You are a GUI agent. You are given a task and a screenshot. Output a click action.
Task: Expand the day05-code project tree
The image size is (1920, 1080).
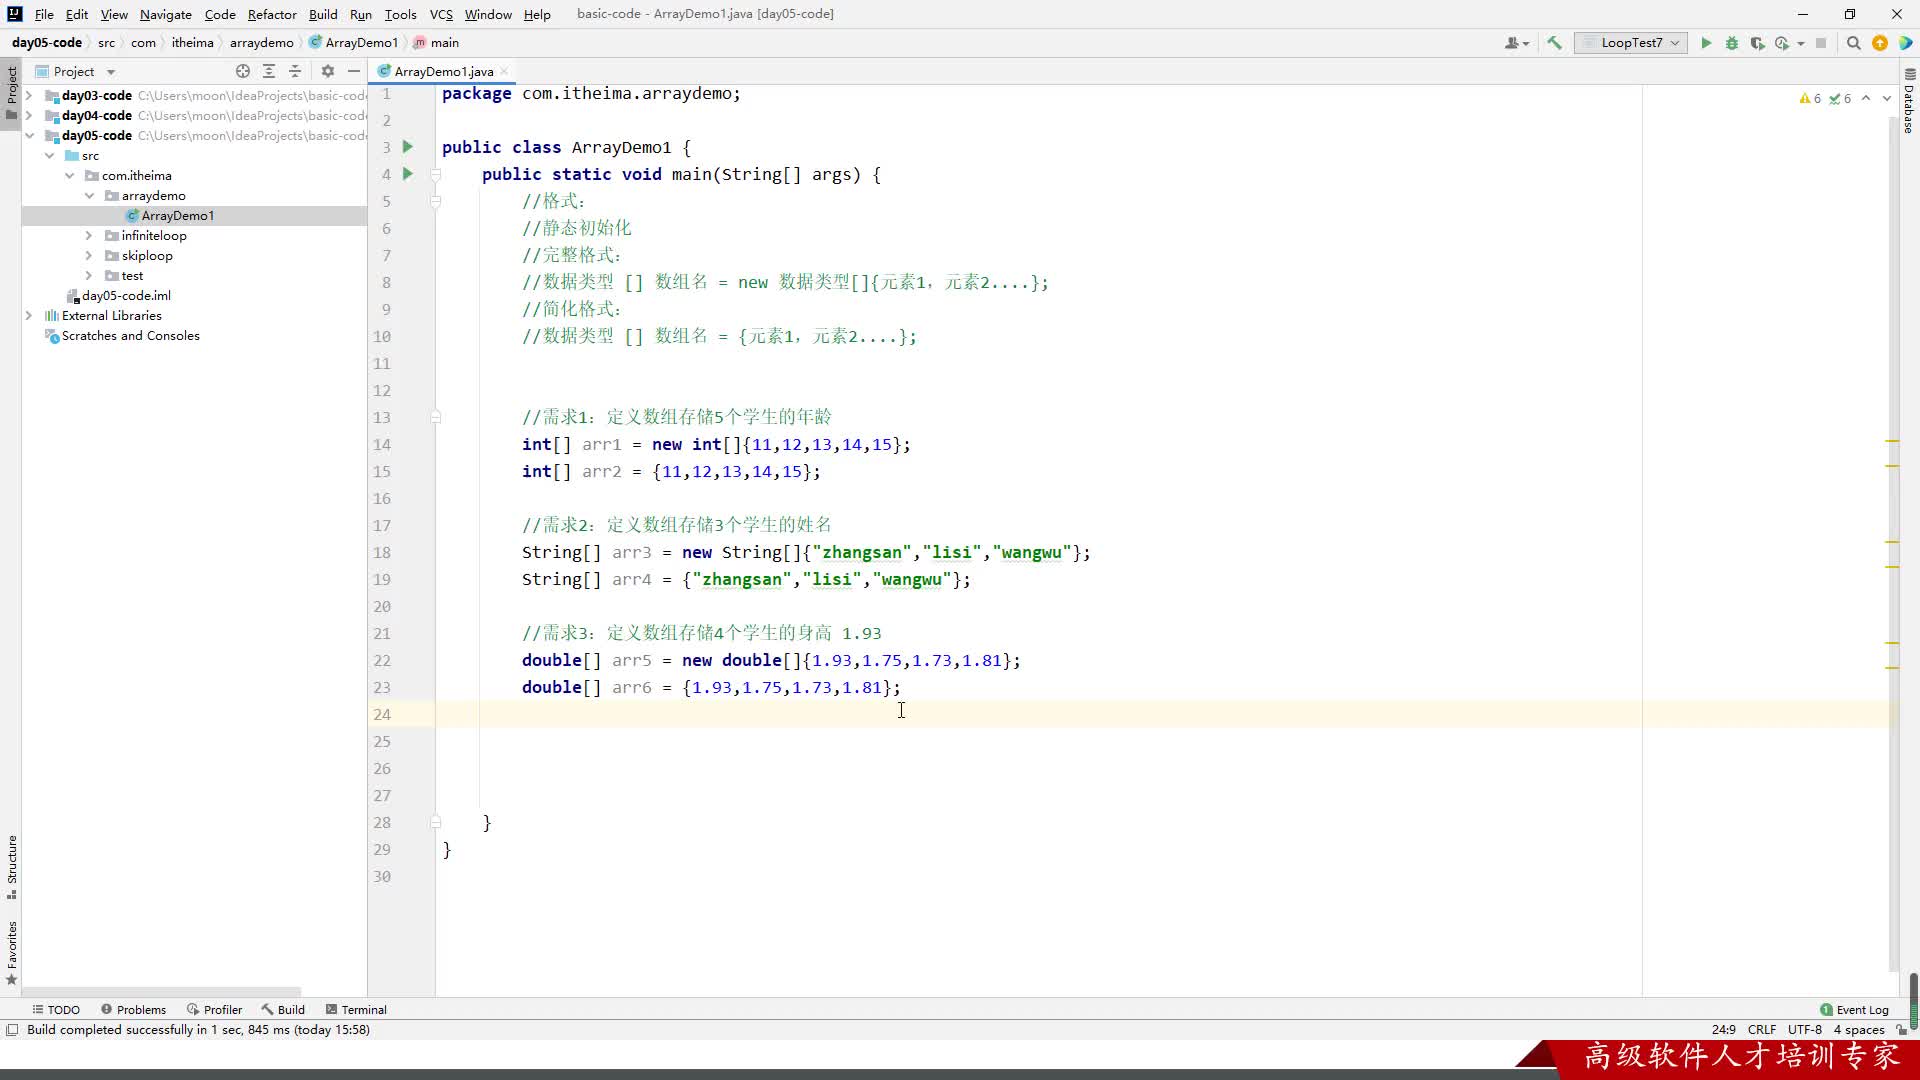tap(29, 136)
